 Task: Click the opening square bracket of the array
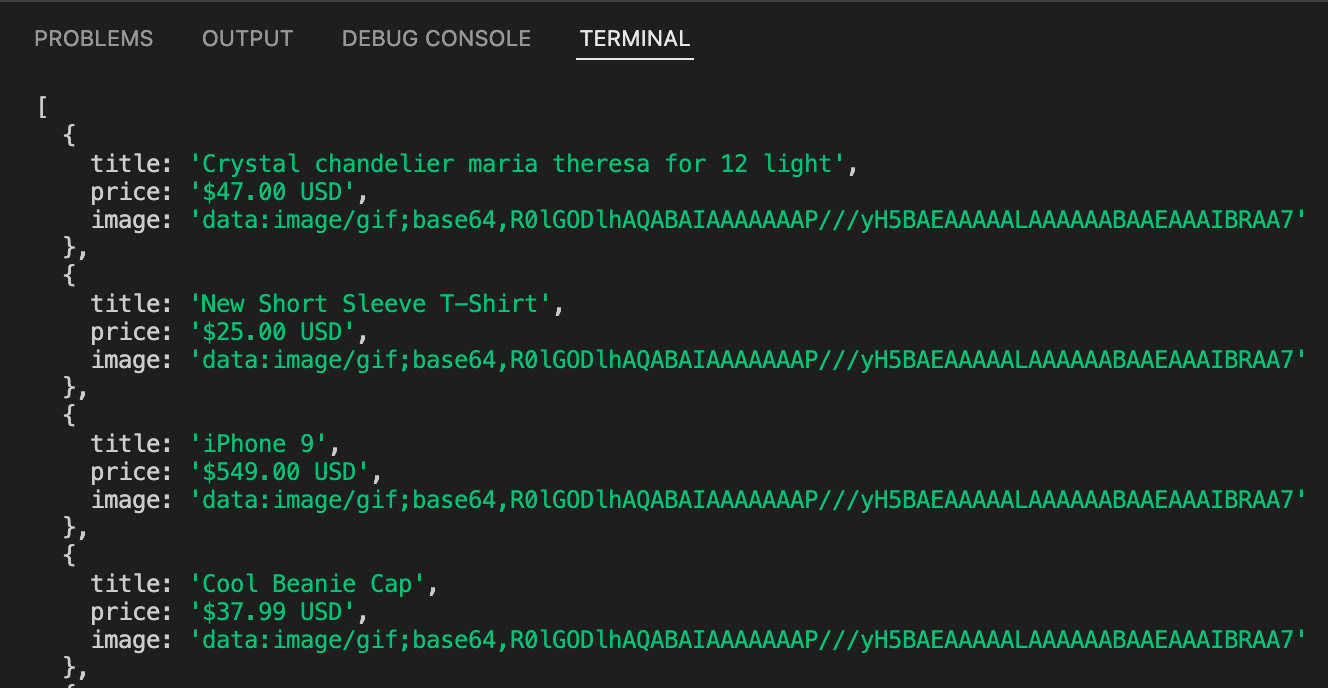point(42,108)
